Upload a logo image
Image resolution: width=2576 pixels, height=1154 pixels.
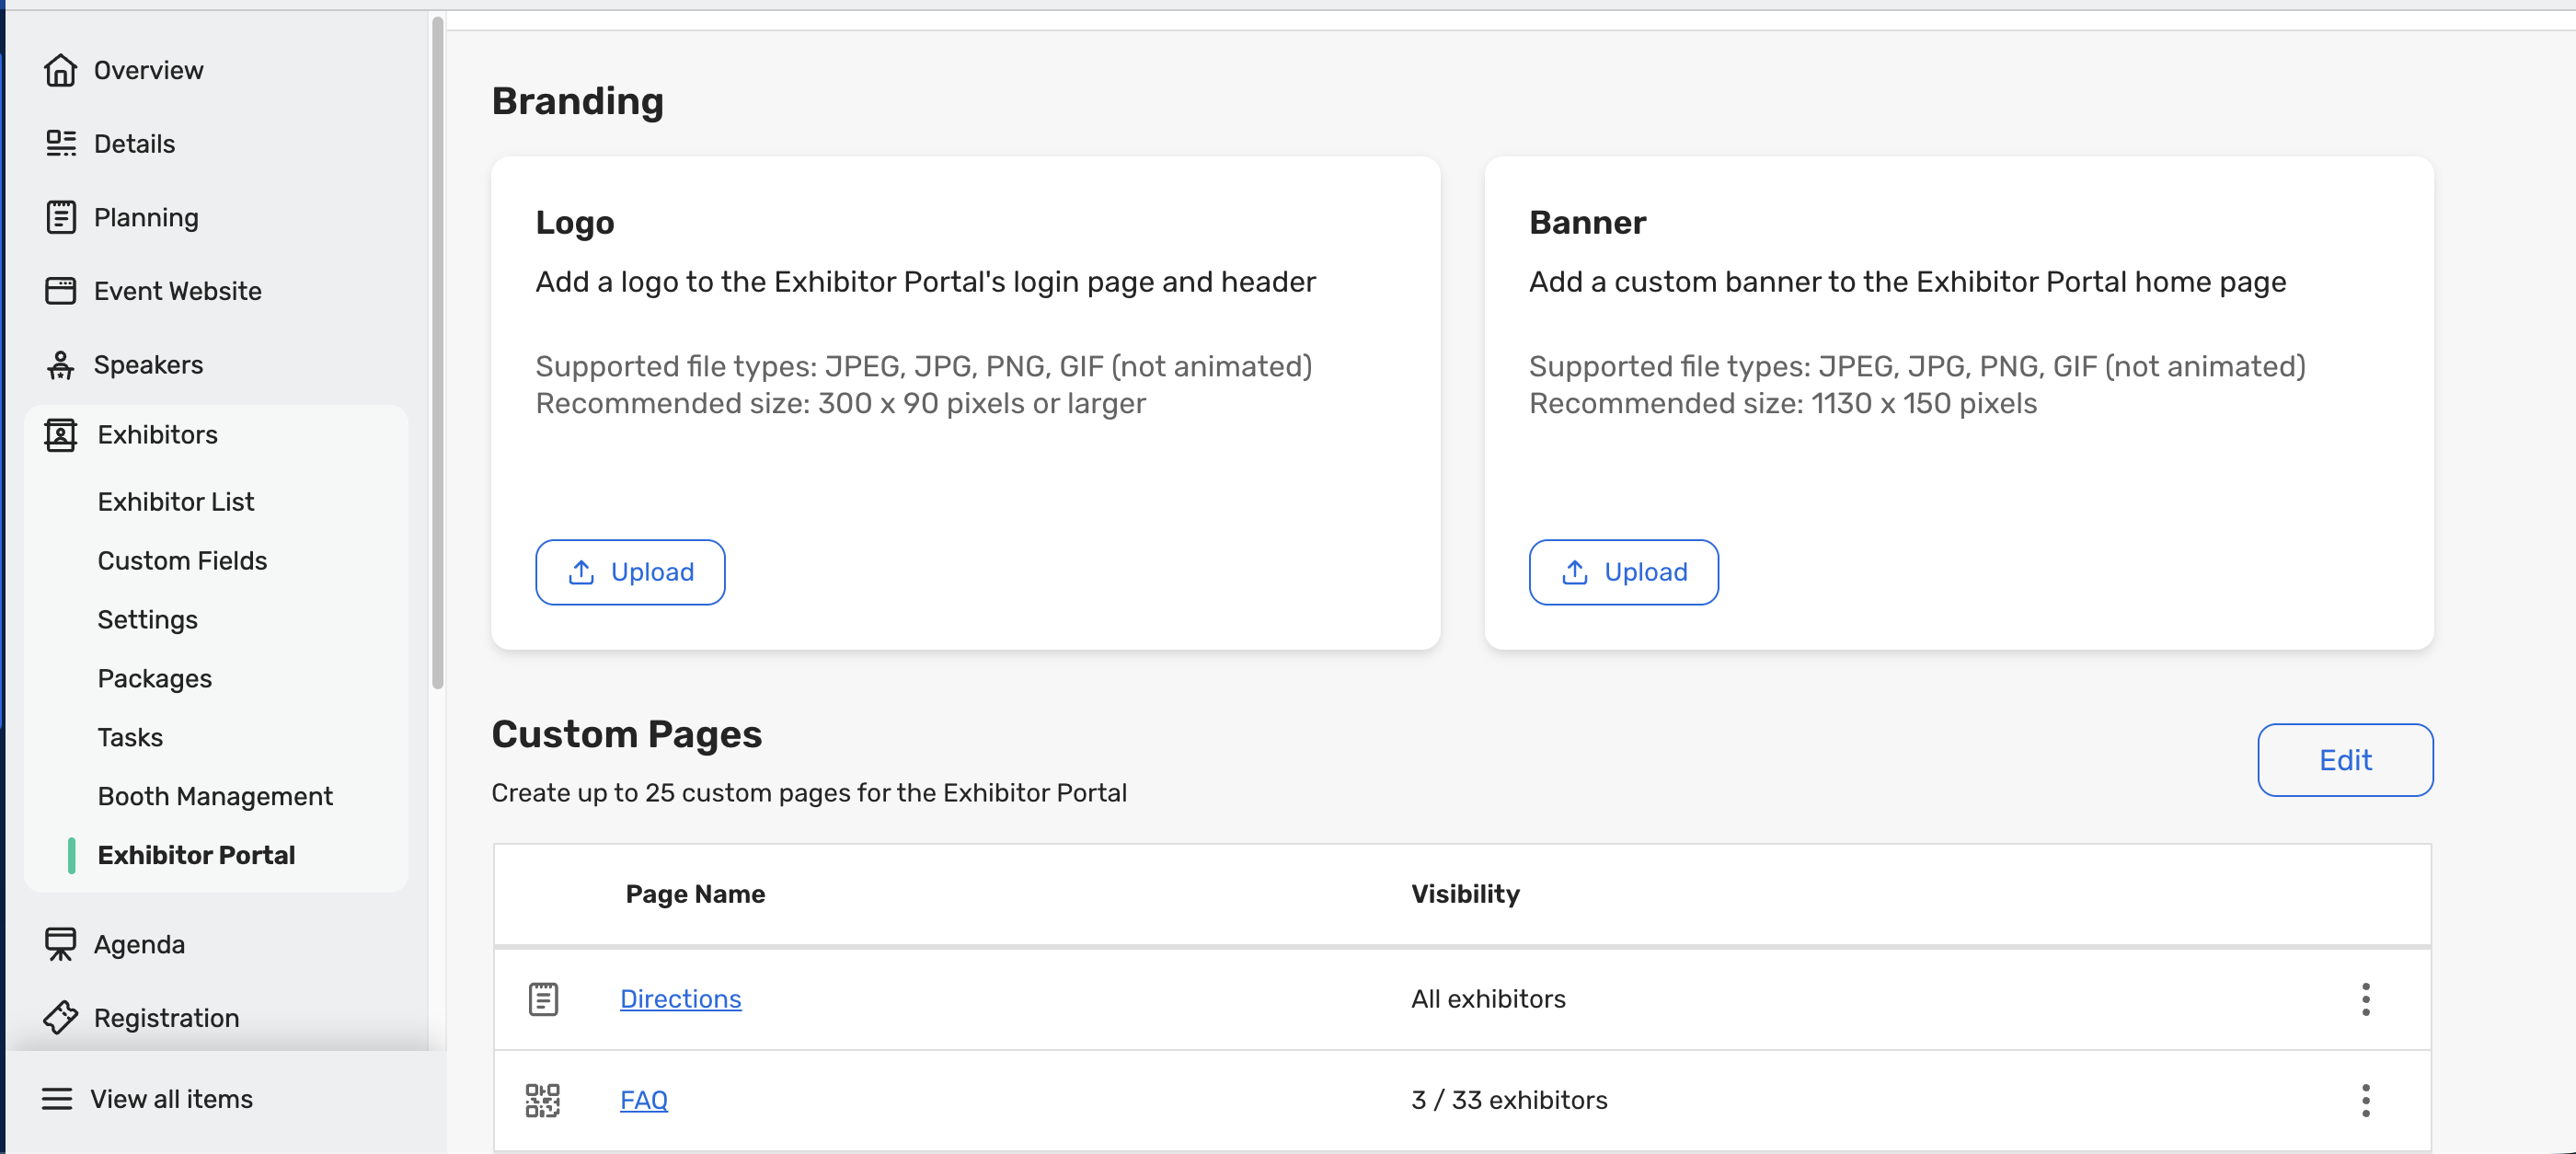click(x=630, y=572)
